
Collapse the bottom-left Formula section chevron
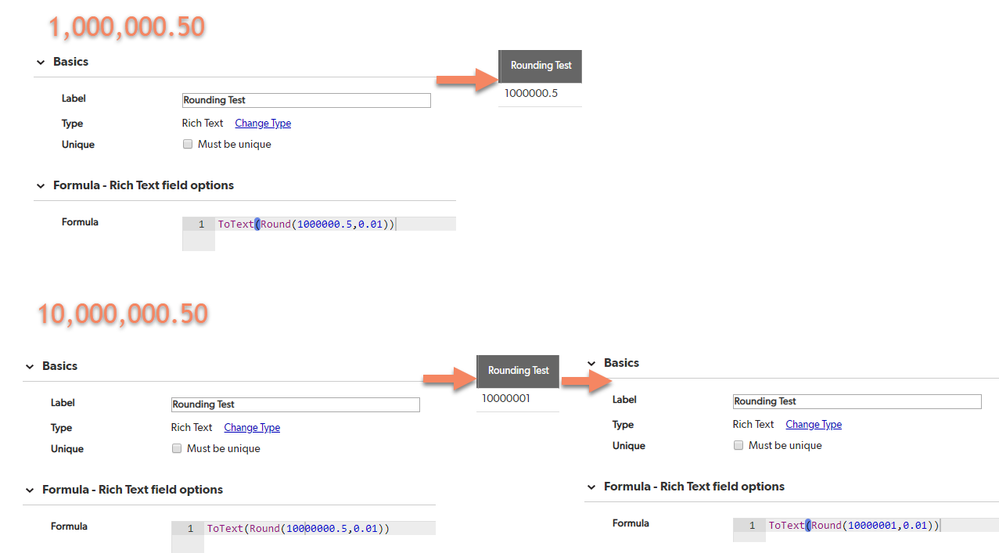[30, 490]
